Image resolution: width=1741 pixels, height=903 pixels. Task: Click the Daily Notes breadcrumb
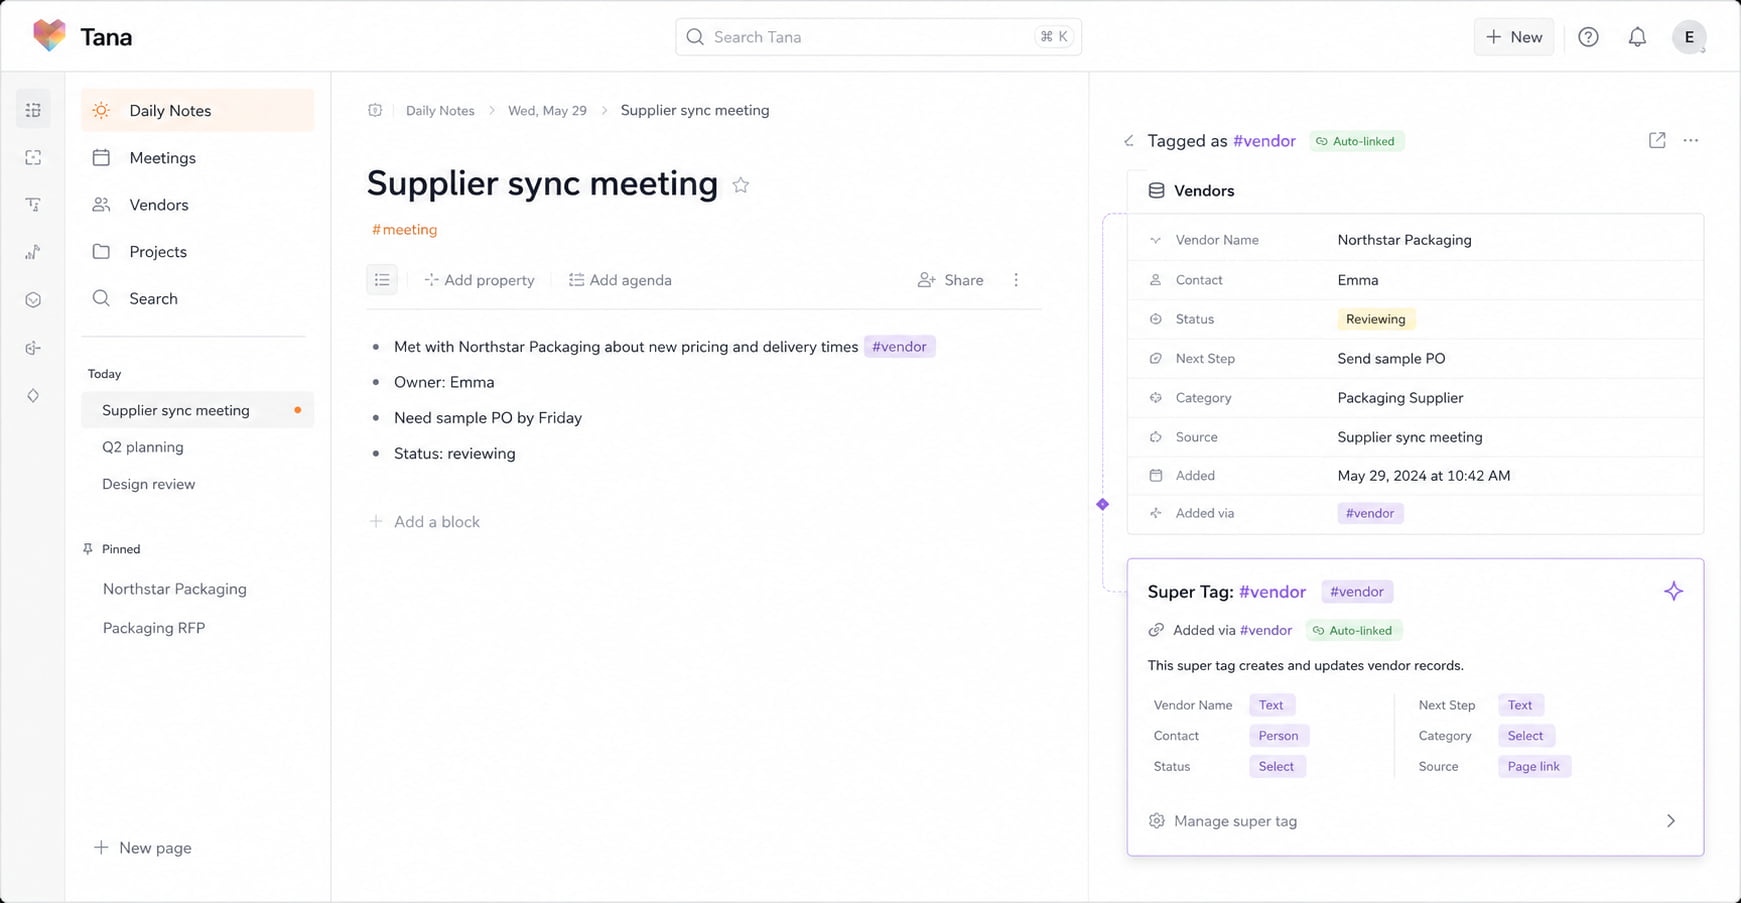[x=440, y=110]
